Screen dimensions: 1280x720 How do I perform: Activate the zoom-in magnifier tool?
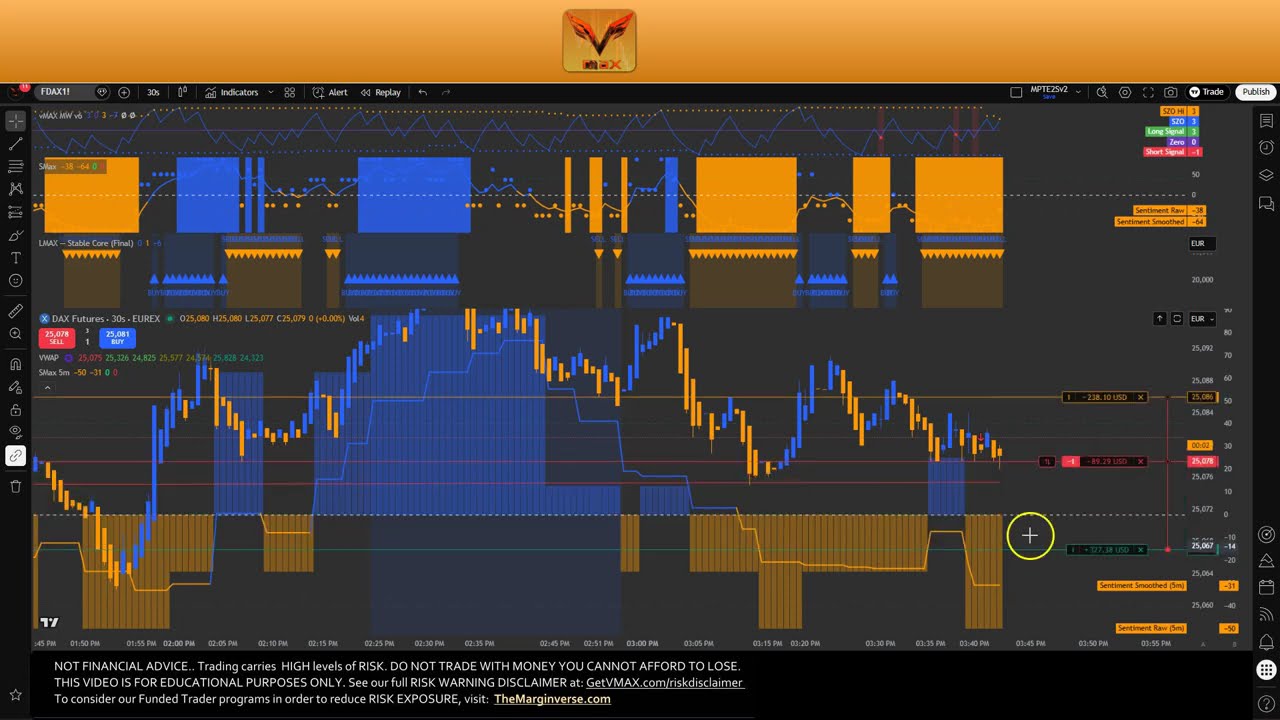tap(16, 334)
